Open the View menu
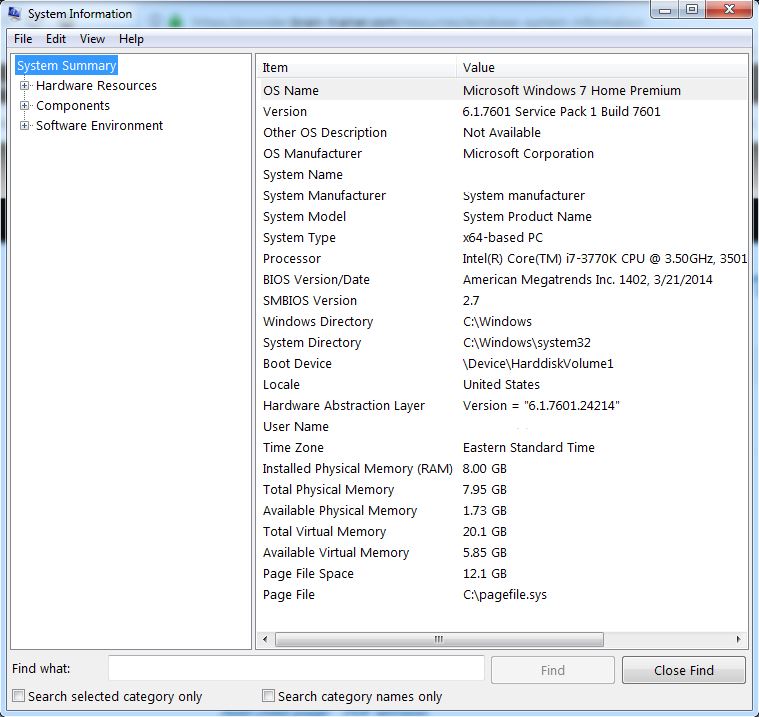 [x=92, y=39]
